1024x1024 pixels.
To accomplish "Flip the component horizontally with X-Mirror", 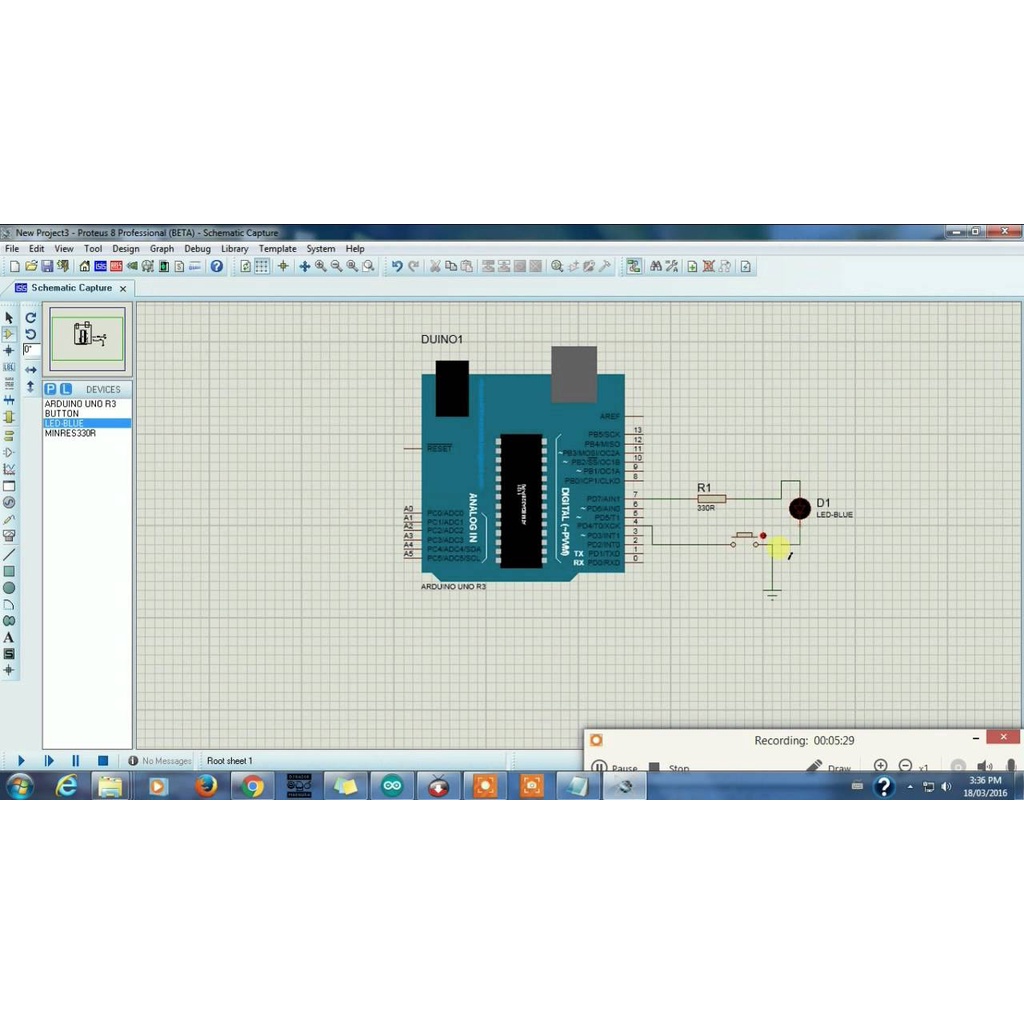I will tap(31, 370).
